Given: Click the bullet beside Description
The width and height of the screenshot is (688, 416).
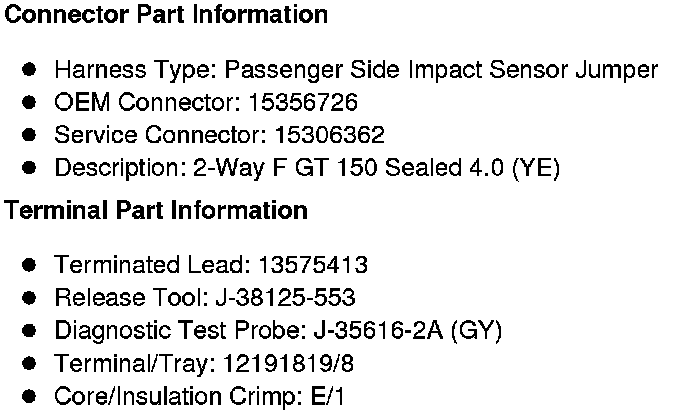Looking at the screenshot, I should (x=30, y=168).
